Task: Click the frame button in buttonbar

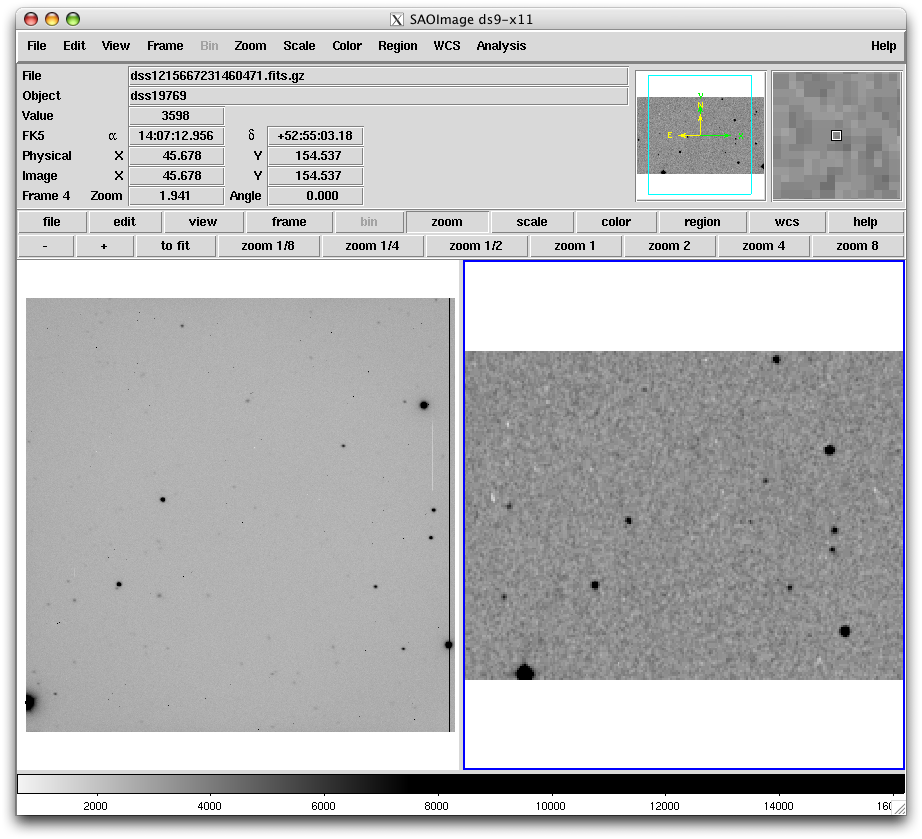Action: tap(289, 222)
